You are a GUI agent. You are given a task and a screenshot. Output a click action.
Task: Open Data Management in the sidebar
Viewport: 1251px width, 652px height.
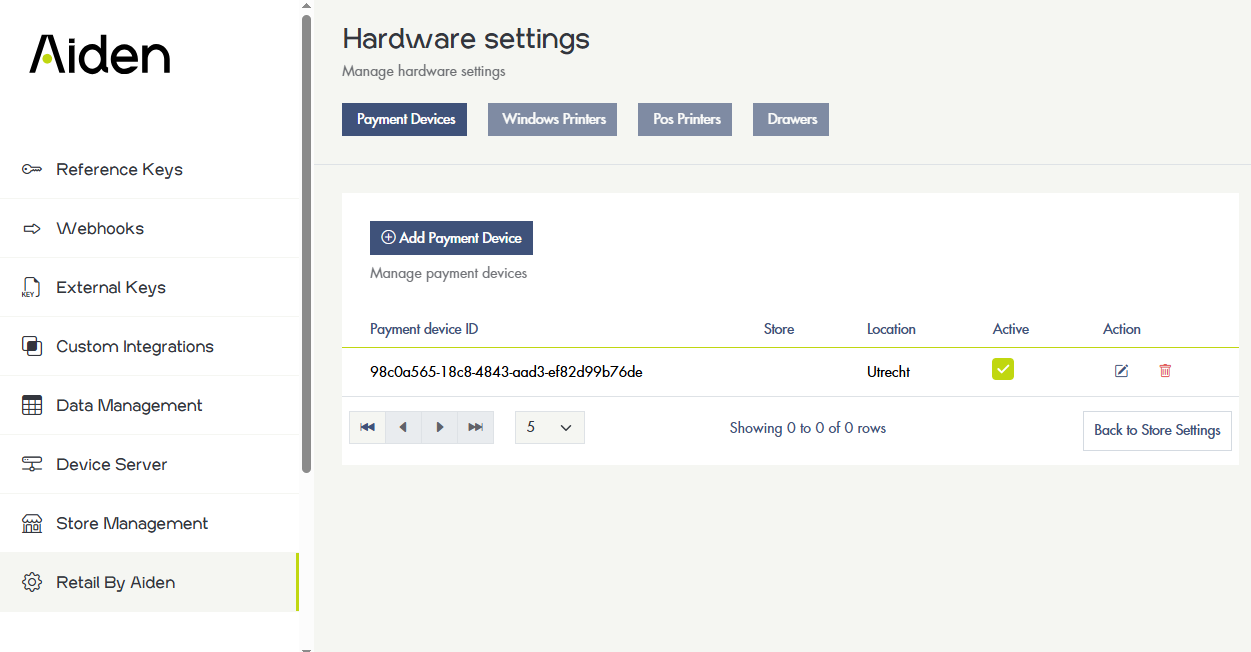[129, 406]
